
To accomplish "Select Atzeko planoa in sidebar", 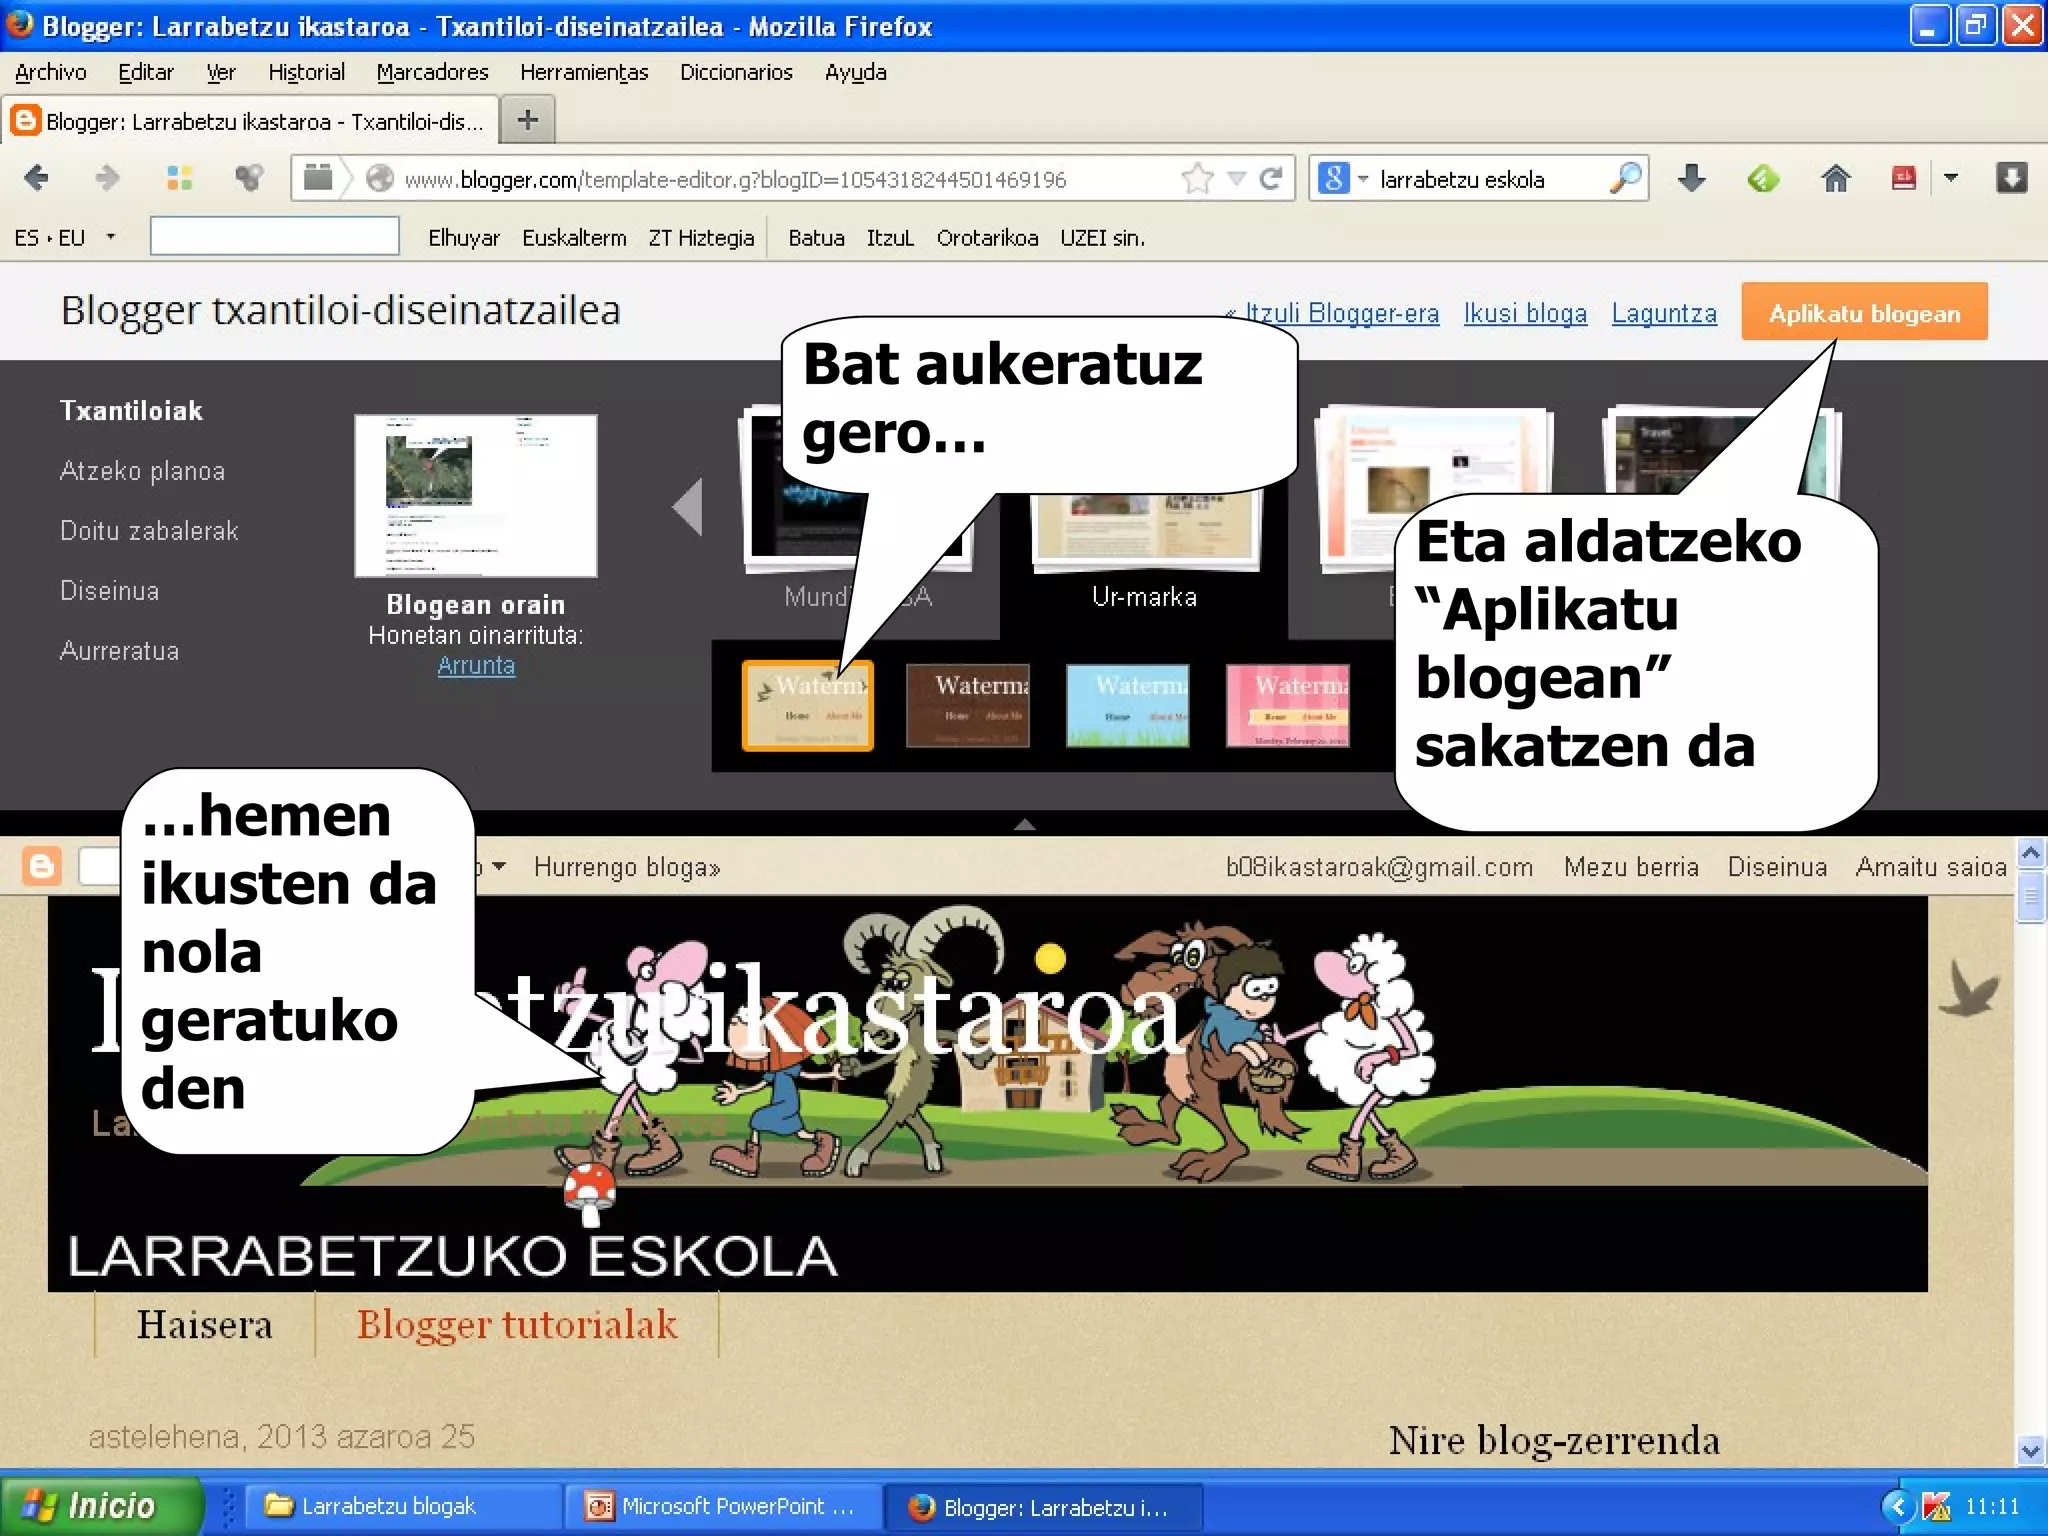I will click(142, 471).
